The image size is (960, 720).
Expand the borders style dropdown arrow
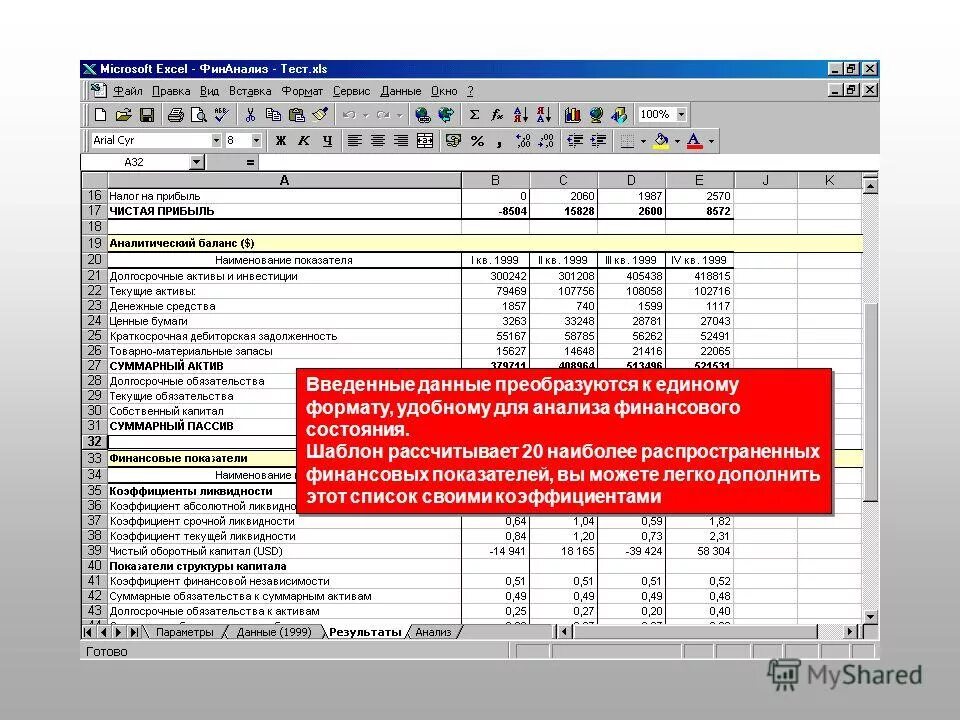pyautogui.click(x=643, y=141)
